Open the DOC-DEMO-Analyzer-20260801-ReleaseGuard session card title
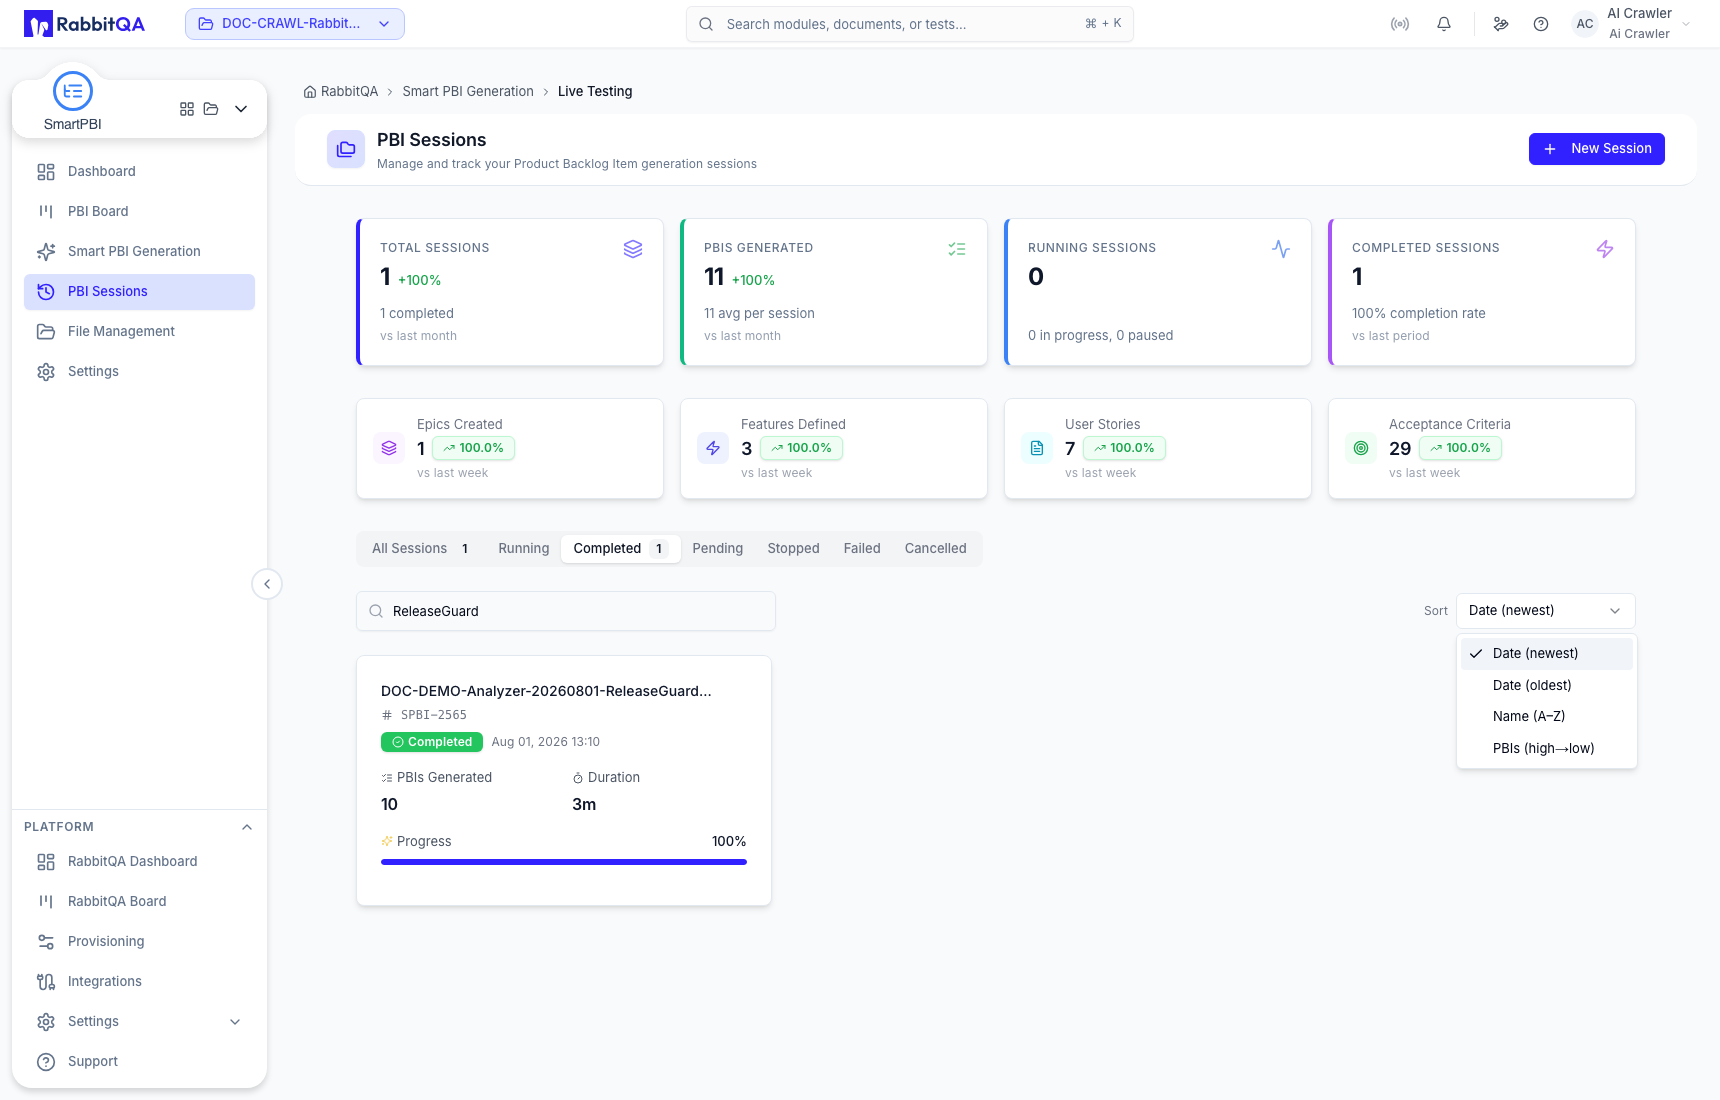Viewport: 1720px width, 1100px height. click(546, 691)
